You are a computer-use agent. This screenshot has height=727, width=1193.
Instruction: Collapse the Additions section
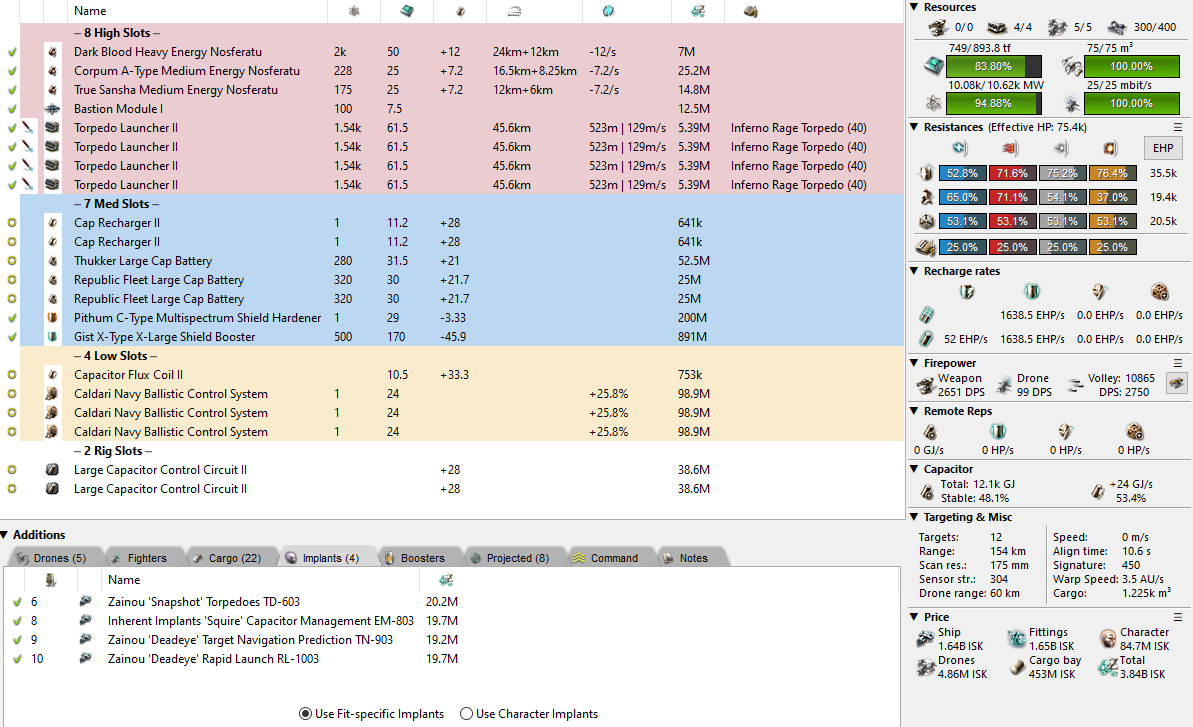6,535
